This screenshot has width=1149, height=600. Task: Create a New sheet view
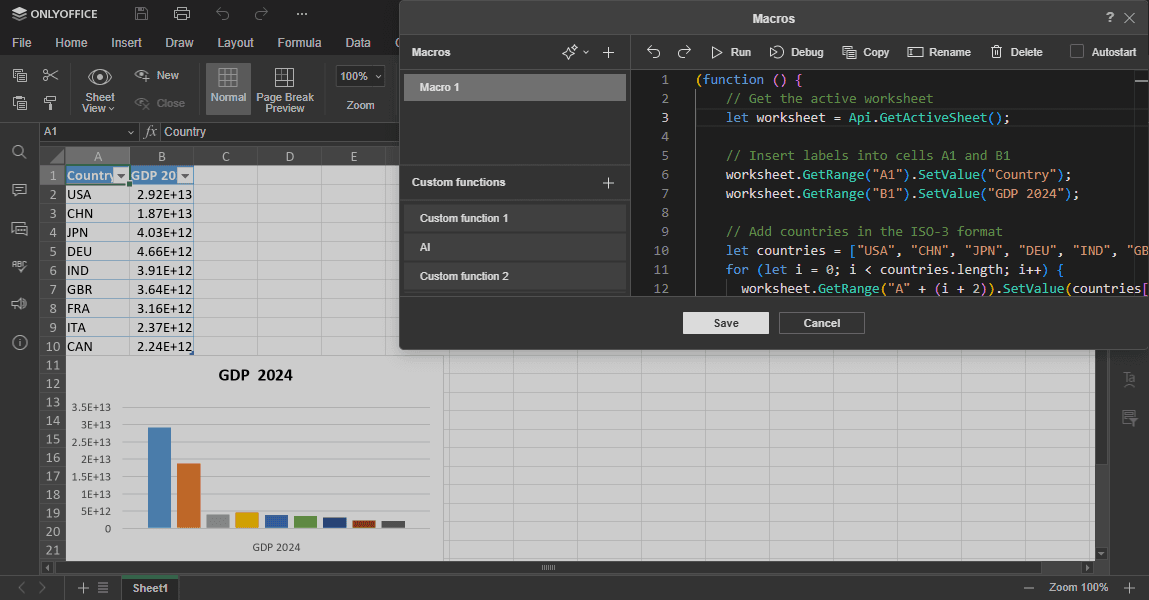pos(157,75)
